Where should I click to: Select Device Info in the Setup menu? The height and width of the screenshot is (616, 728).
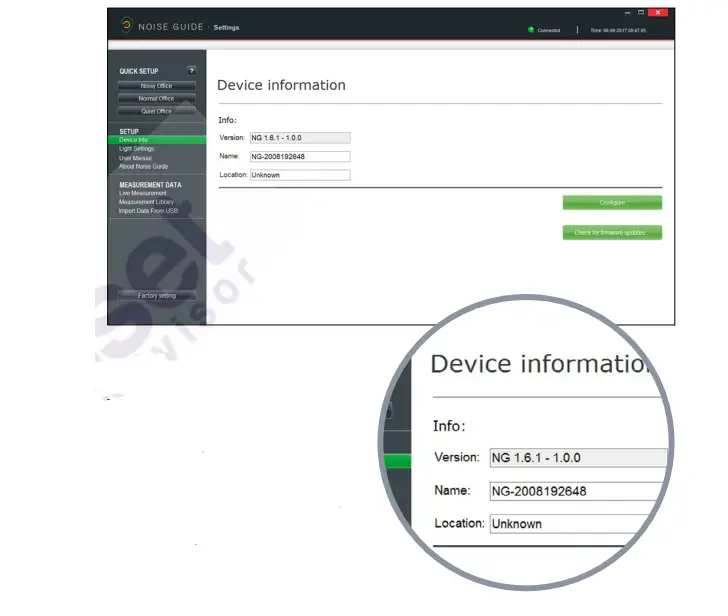[157, 140]
